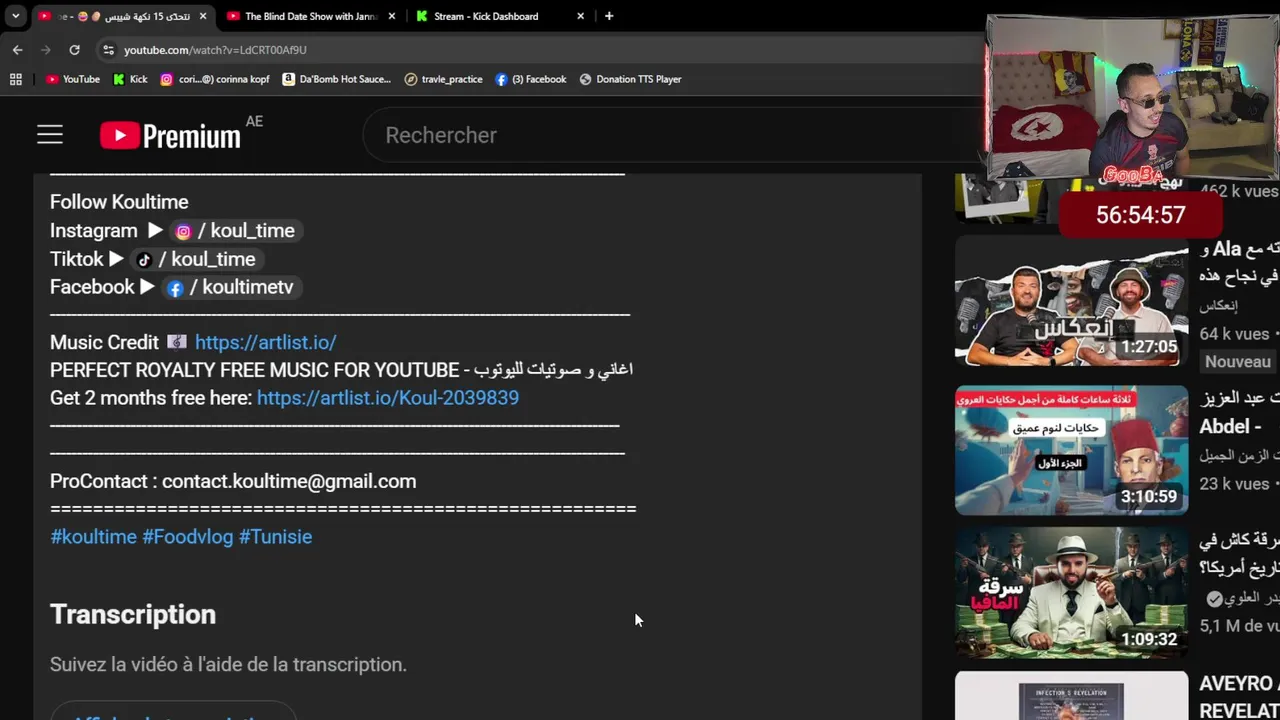
Task: Go back with the browser back arrow
Action: click(17, 49)
